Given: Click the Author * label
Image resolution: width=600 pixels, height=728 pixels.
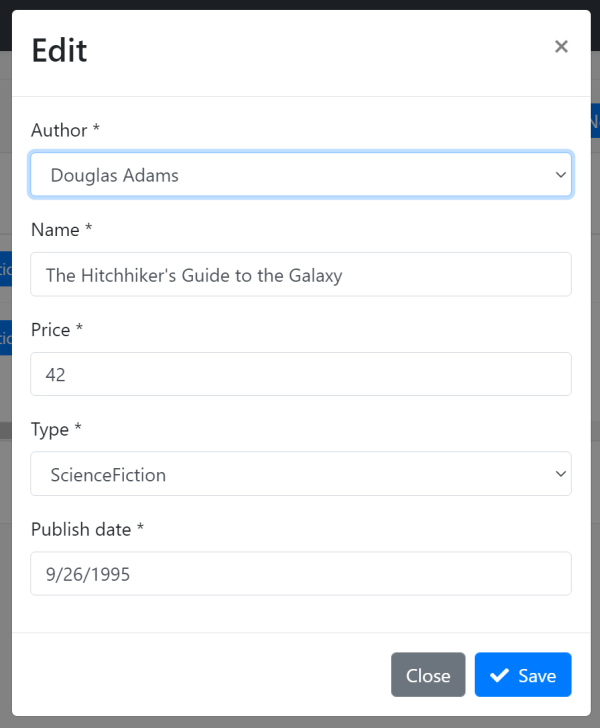Looking at the screenshot, I should pos(65,130).
